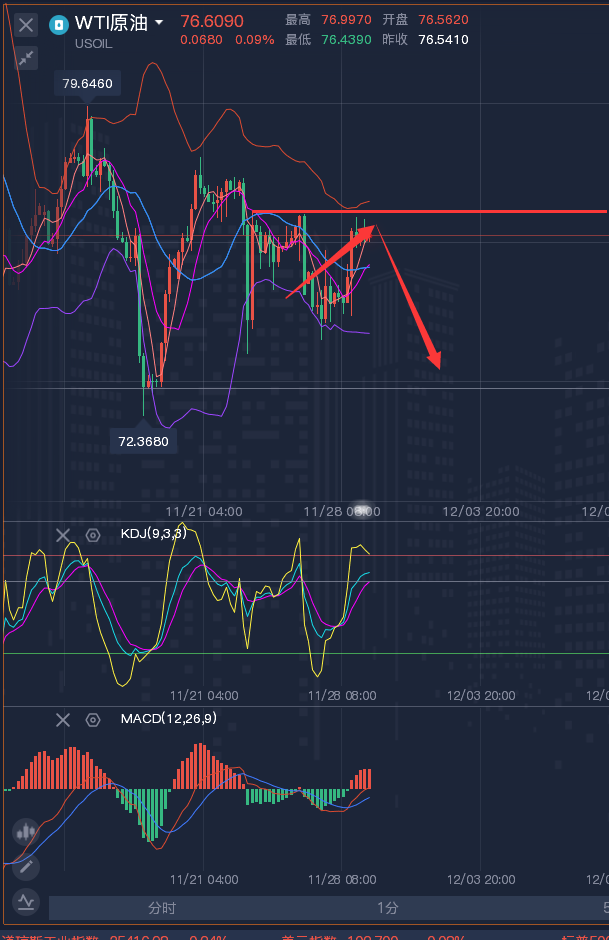Switch to the 1分 timeframe tab
The width and height of the screenshot is (609, 940).
(388, 908)
